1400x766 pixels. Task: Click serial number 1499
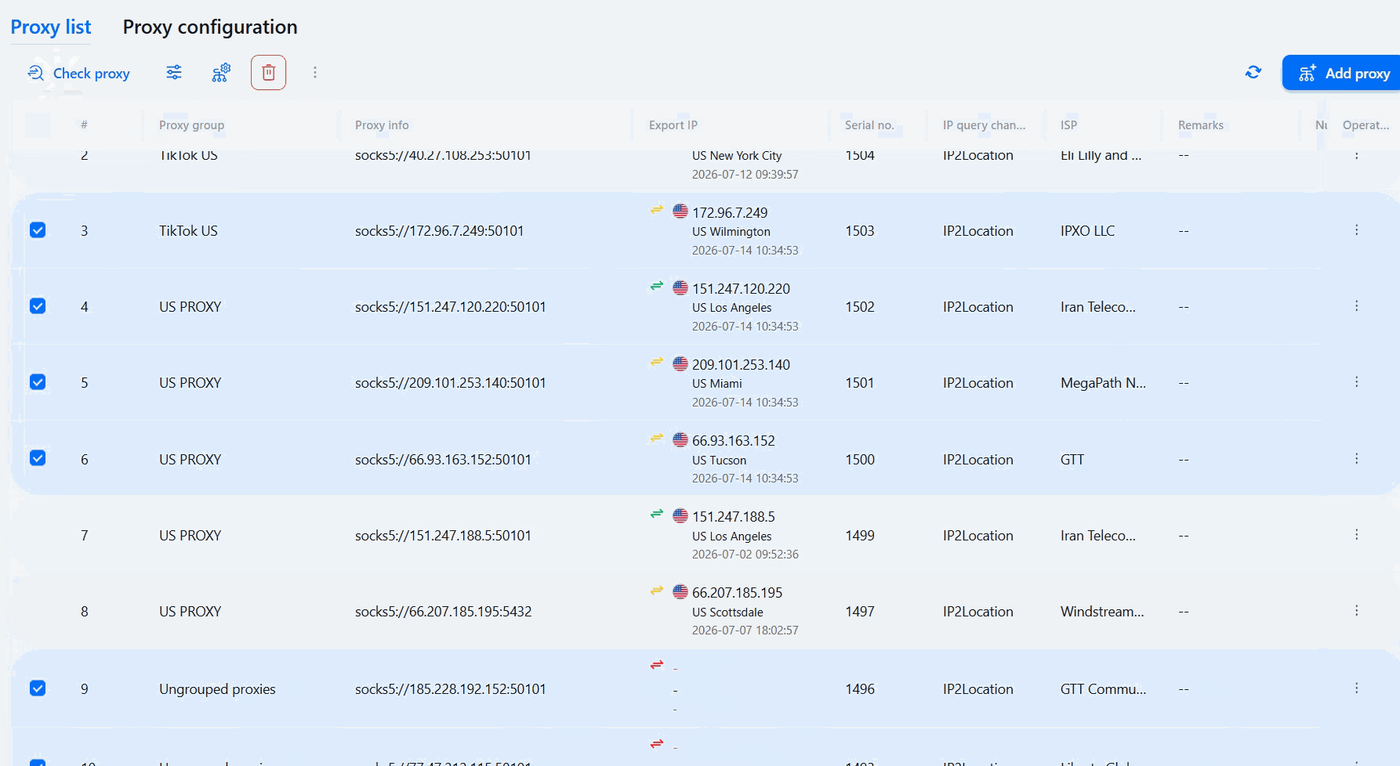(860, 535)
